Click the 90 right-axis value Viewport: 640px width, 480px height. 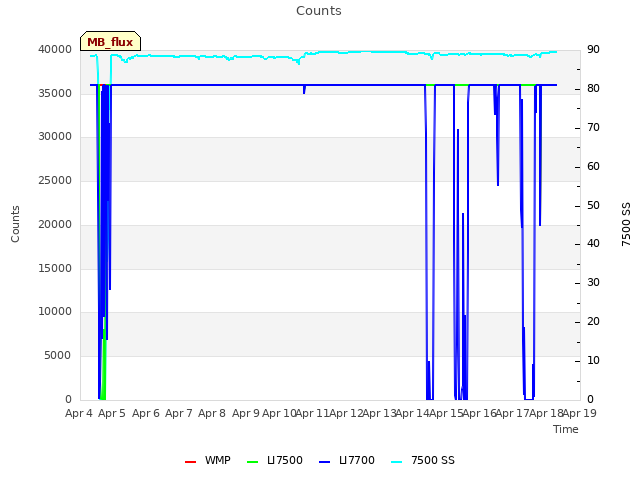pyautogui.click(x=593, y=49)
